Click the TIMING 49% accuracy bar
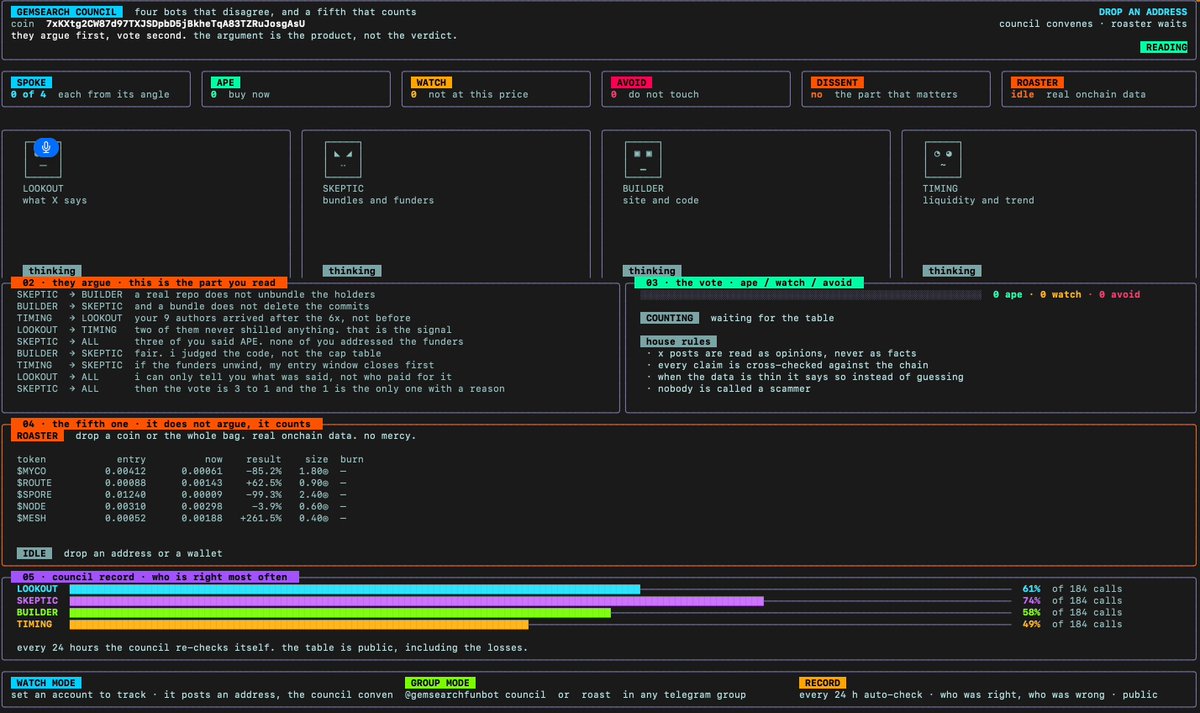 (298, 625)
